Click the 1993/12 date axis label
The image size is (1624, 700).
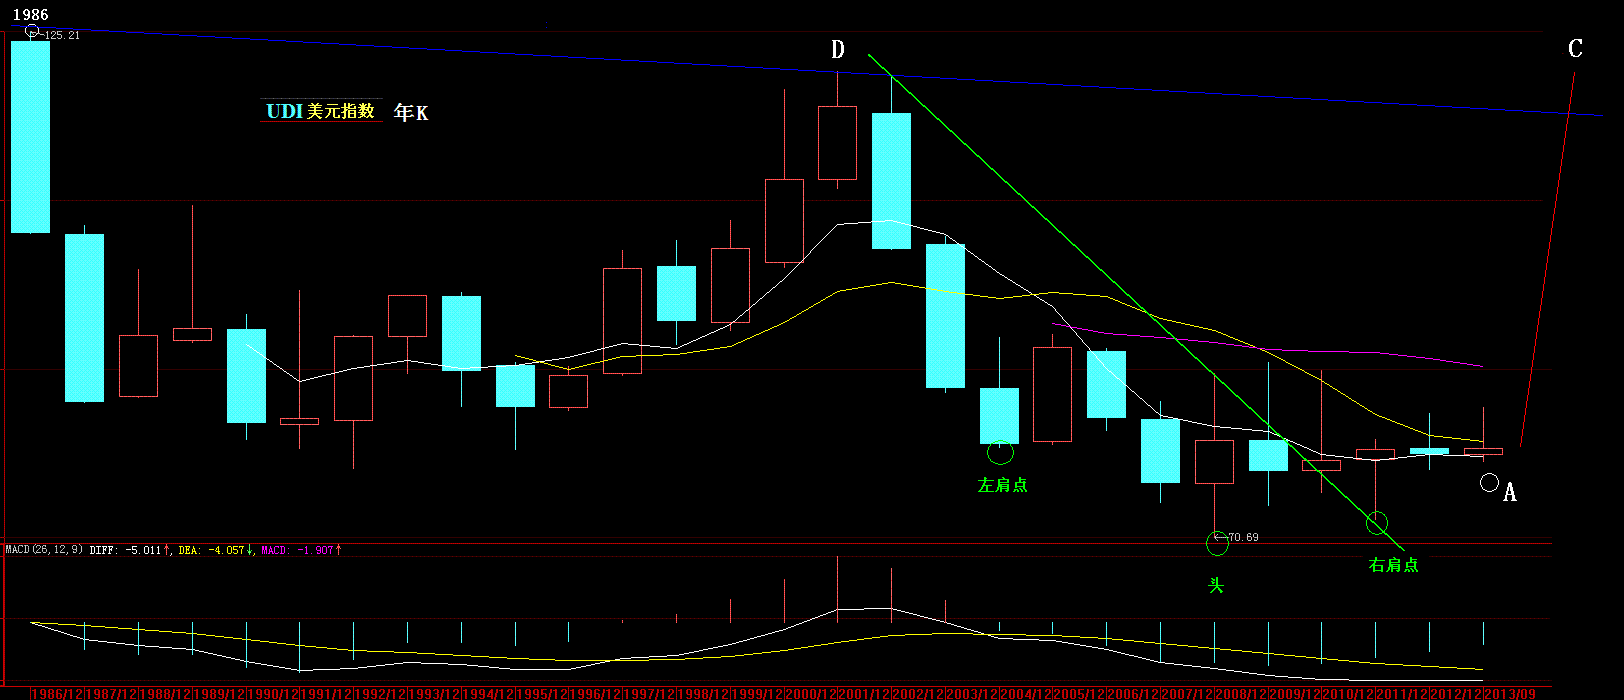tap(436, 693)
